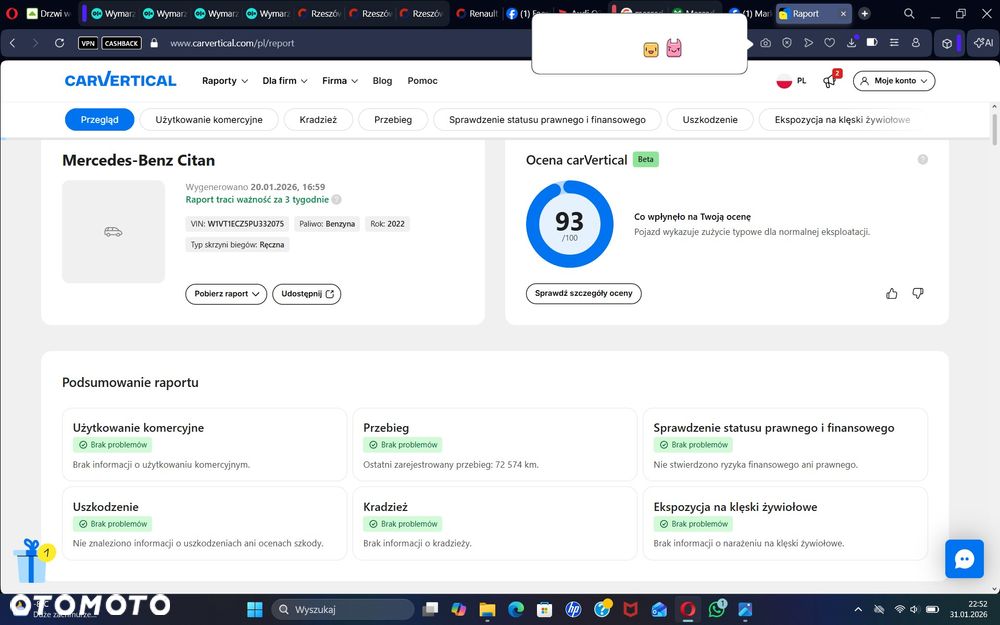Close the Raport browser tab
1000x625 pixels.
tap(843, 13)
